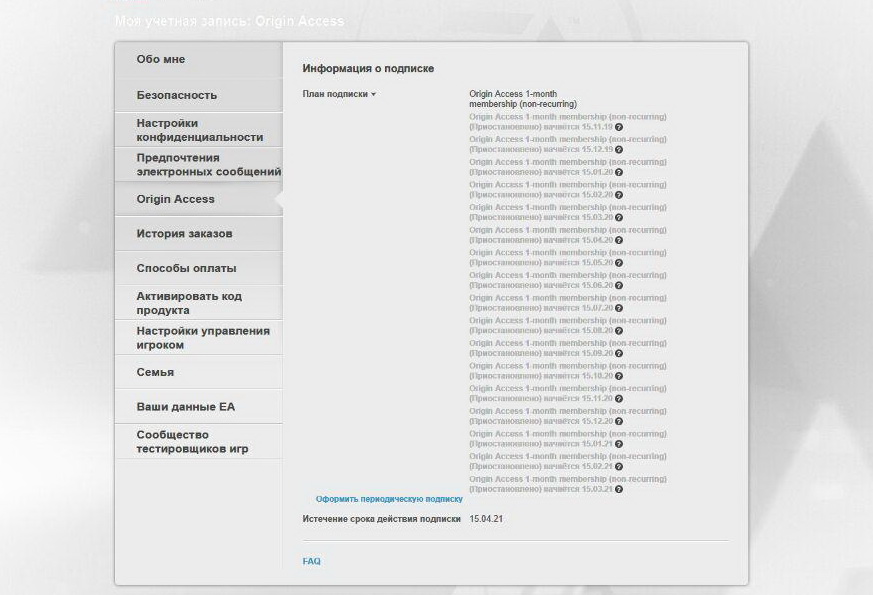Viewport: 873px width, 595px height.
Task: Open the Семья section
Action: tap(199, 372)
